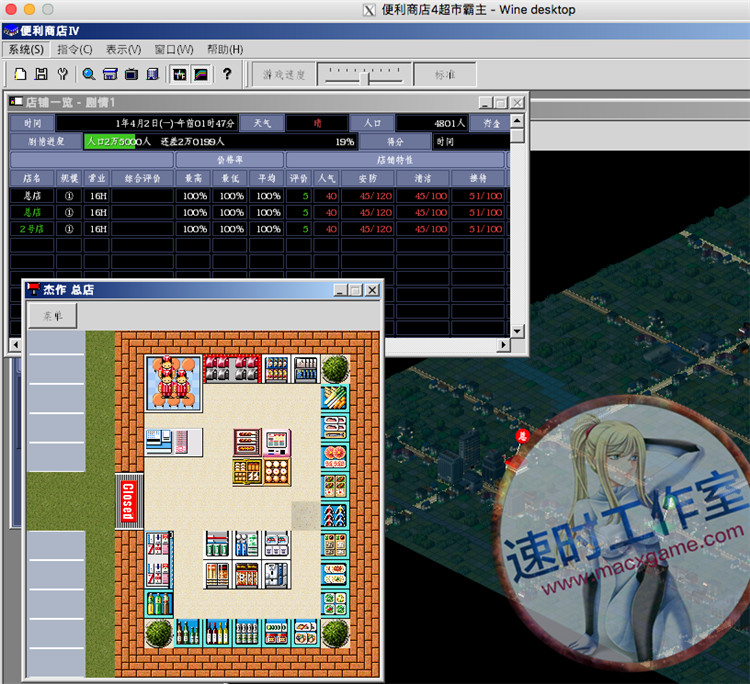Click the 19% progress value

tap(344, 142)
